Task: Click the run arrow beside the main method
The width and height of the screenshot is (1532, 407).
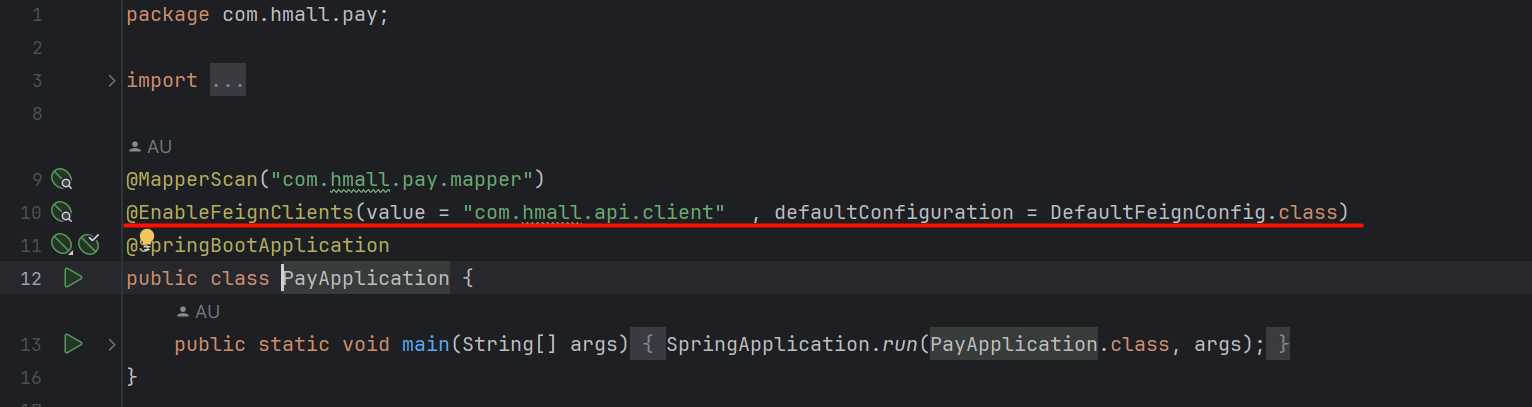Action: 72,344
